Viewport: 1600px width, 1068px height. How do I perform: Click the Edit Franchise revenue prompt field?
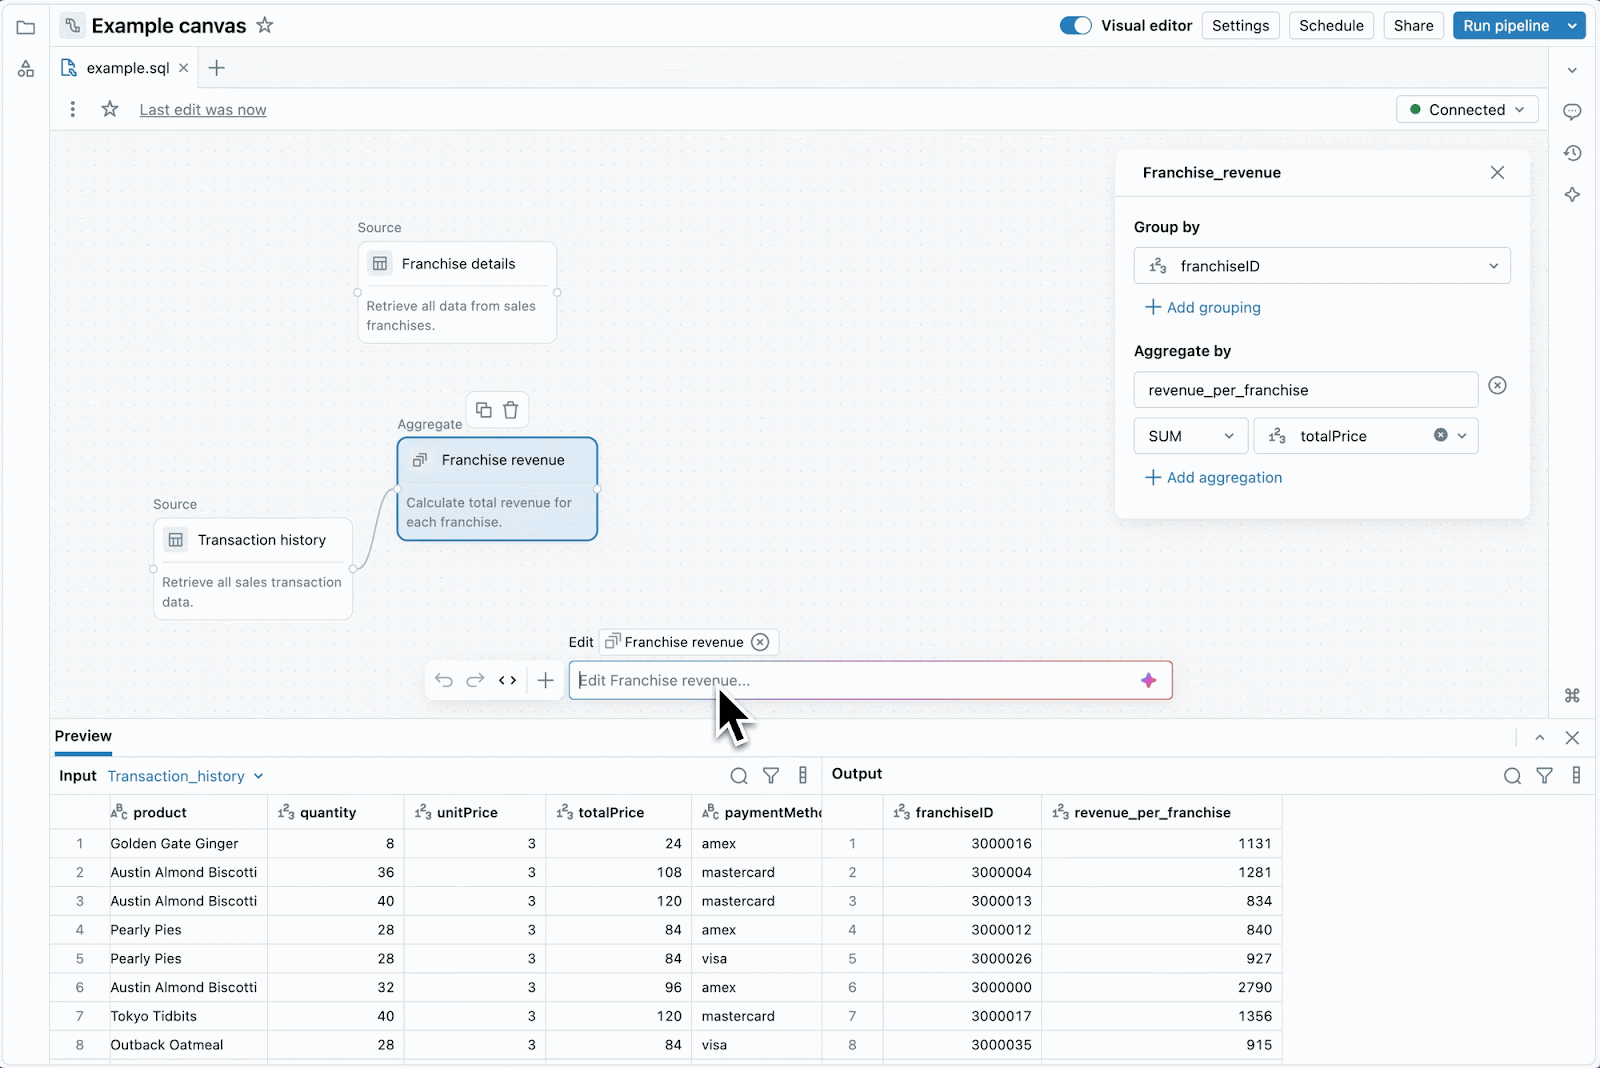point(850,681)
